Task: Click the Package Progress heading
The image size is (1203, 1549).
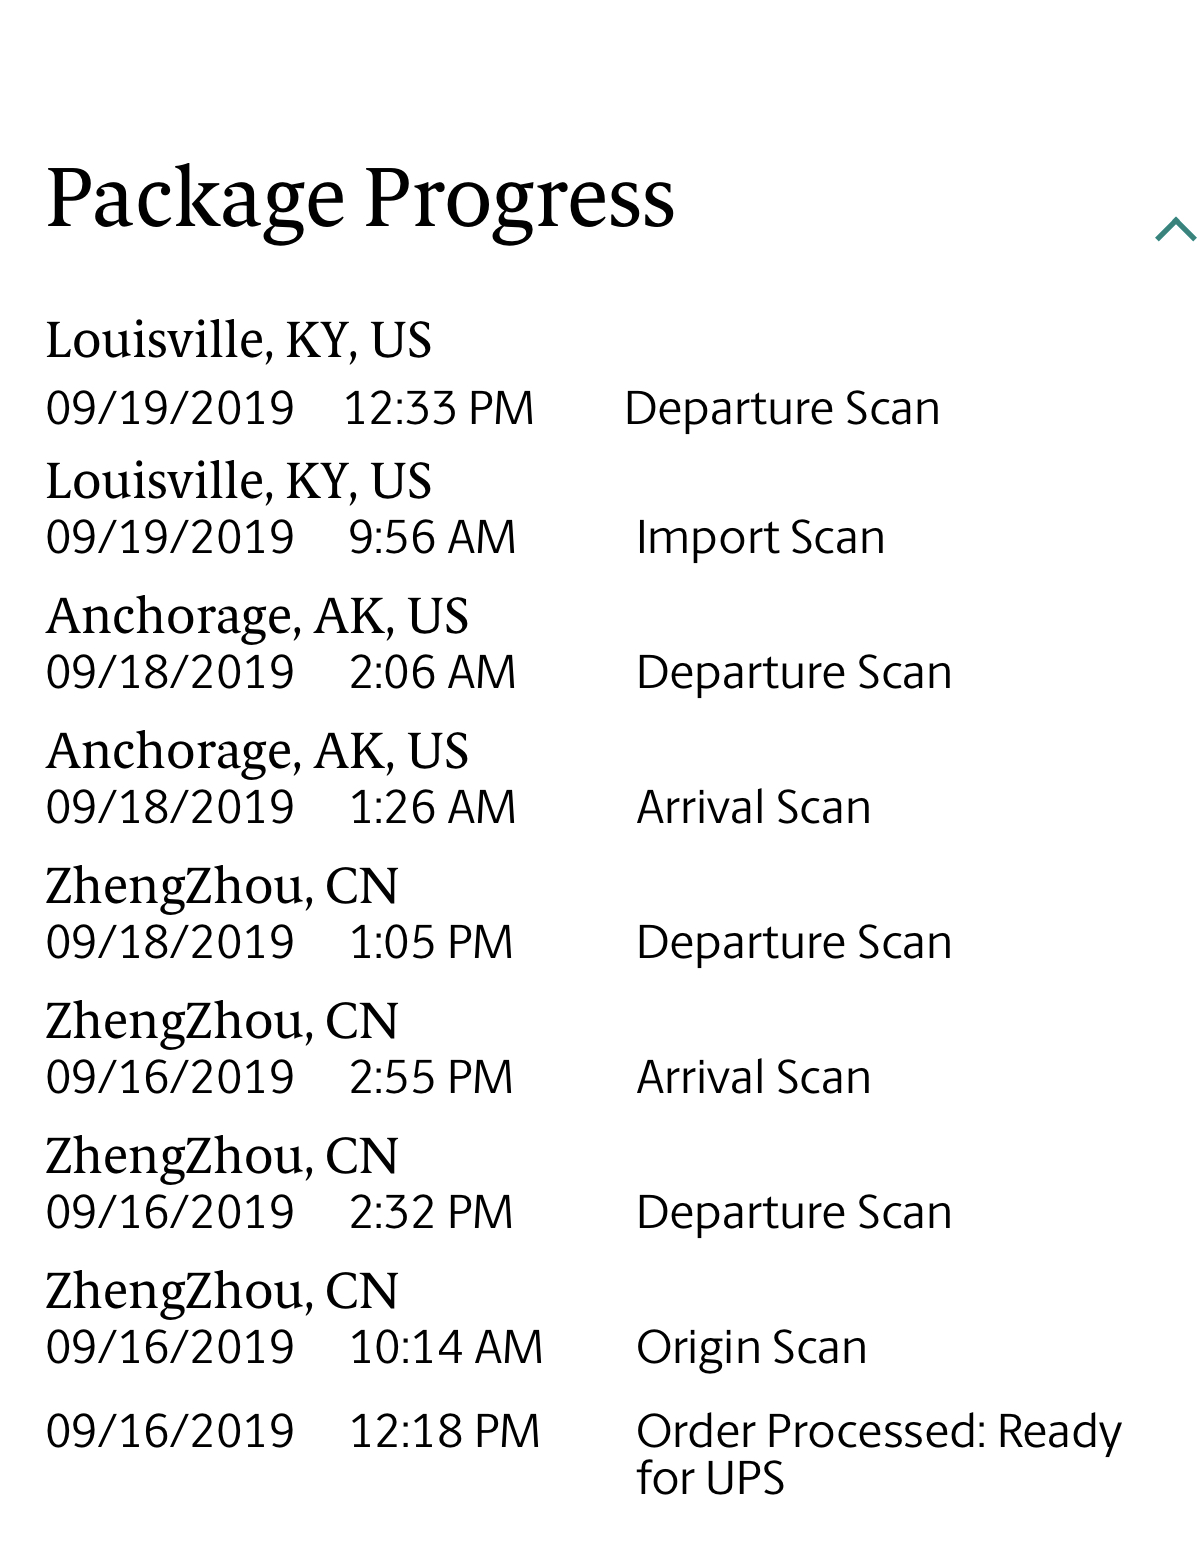Action: [360, 199]
